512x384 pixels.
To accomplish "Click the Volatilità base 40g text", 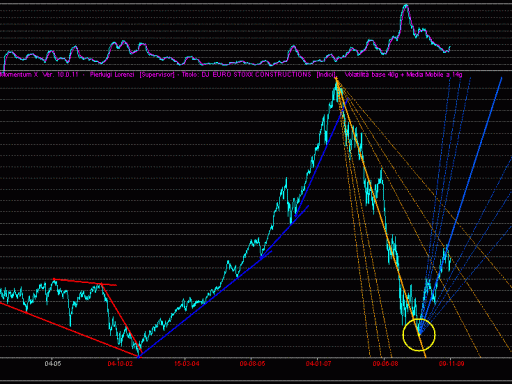I will click(371, 75).
